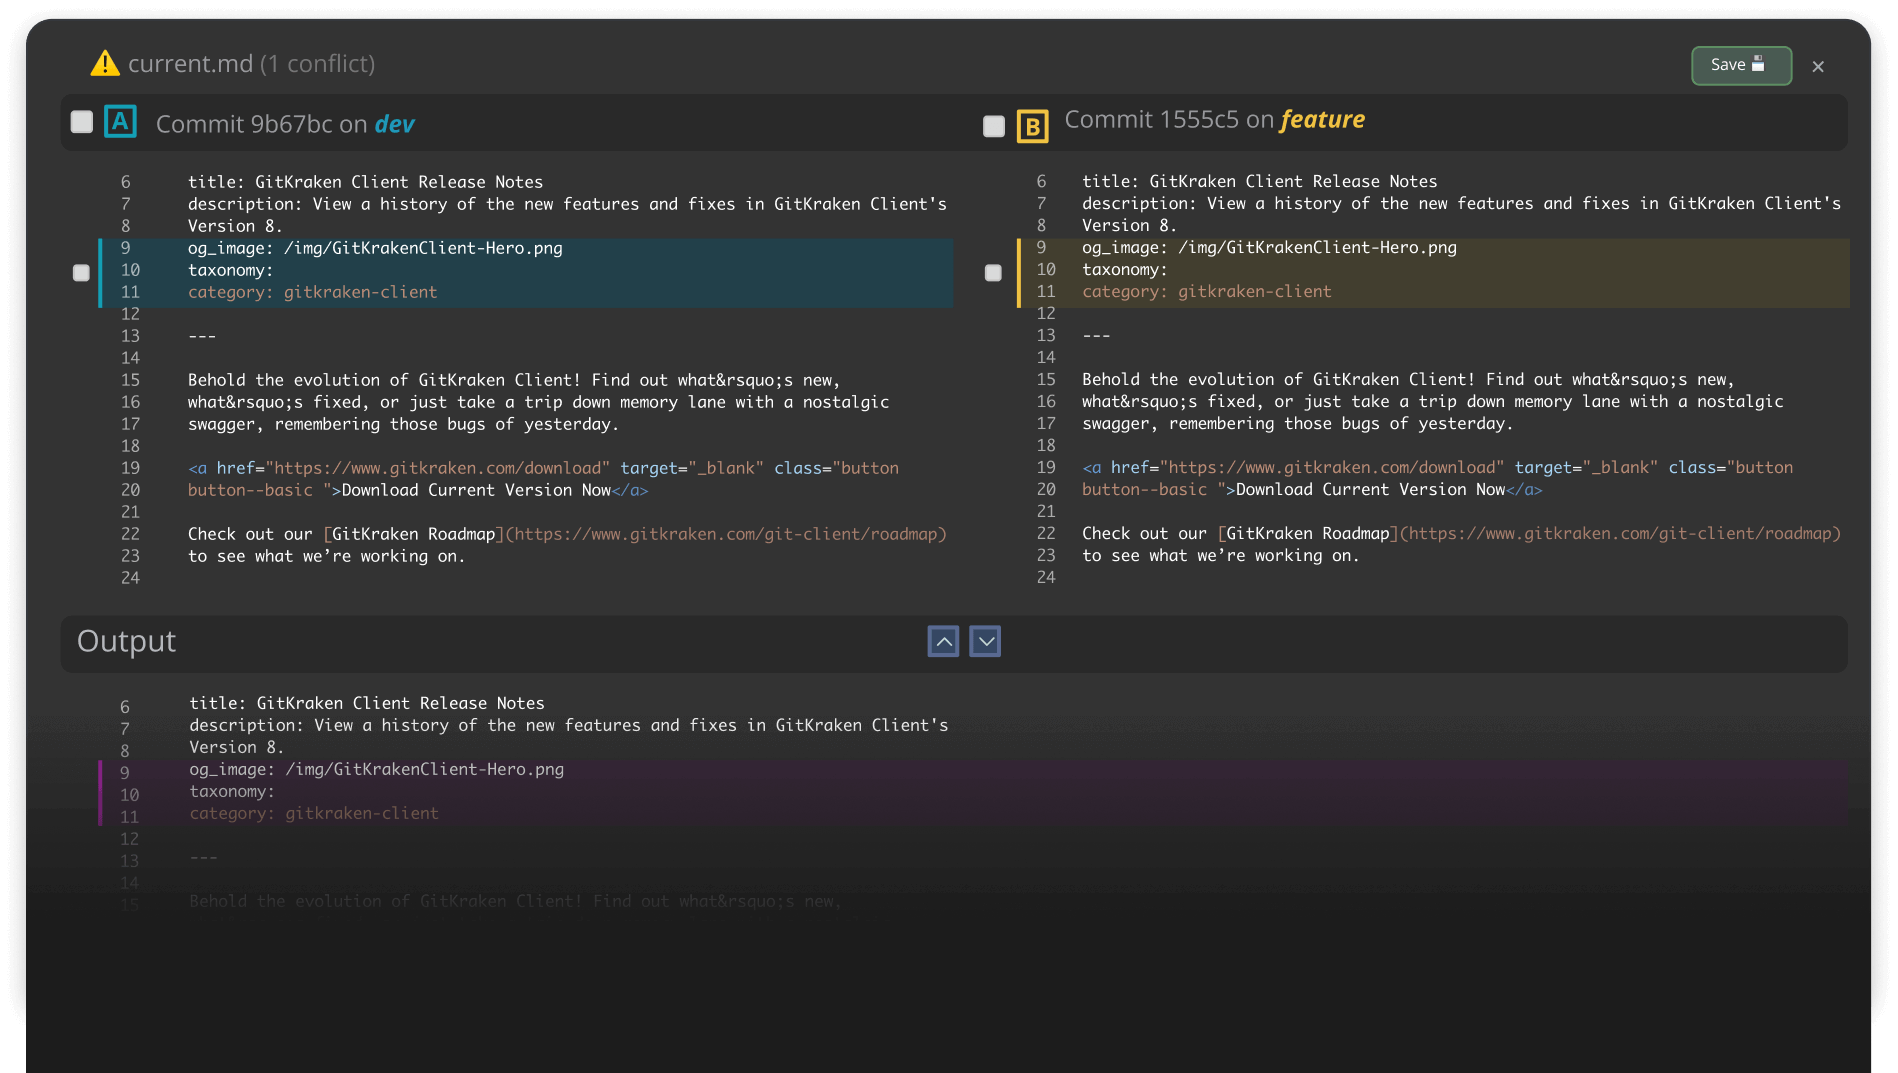This screenshot has width=1898, height=1073.
Task: Click the Output section header
Action: (x=126, y=641)
